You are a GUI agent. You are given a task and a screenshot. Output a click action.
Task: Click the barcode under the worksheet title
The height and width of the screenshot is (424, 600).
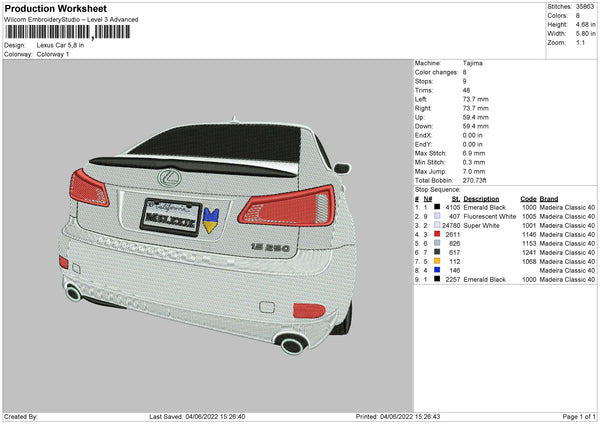(68, 32)
